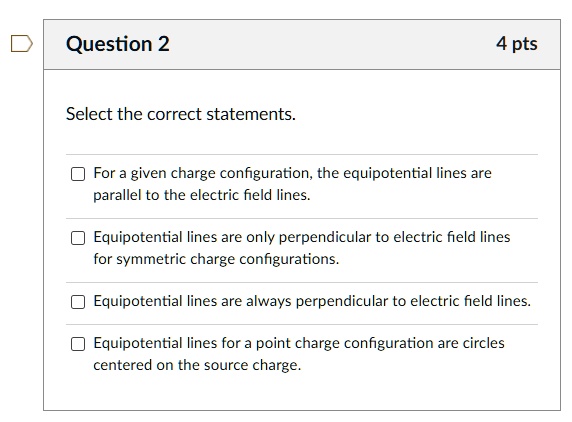The height and width of the screenshot is (422, 572).
Task: Click the 'Equipotential lines for a point charge' label
Action: [x=299, y=354]
